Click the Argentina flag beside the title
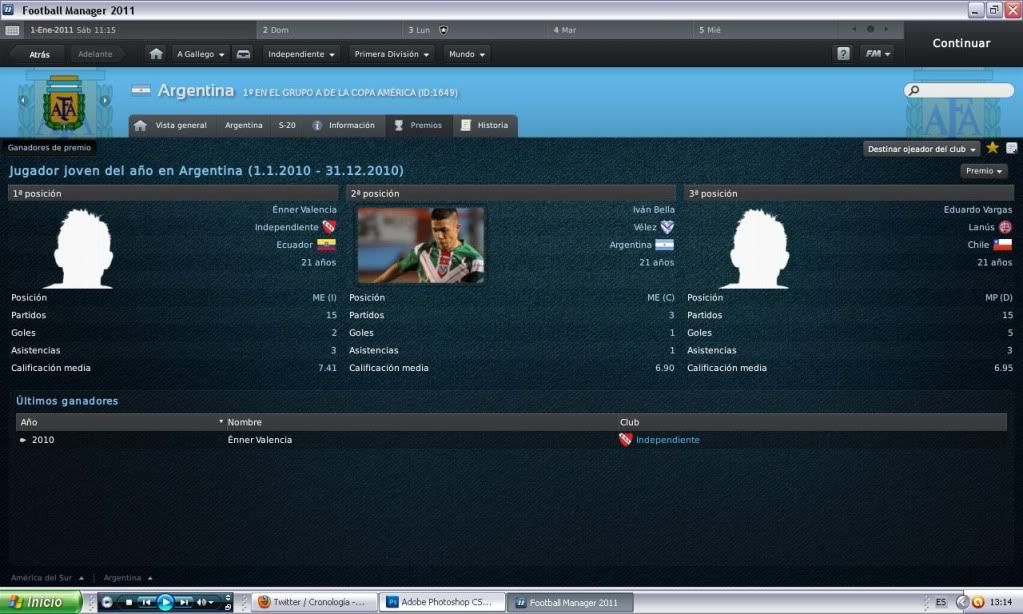This screenshot has height=614, width=1023. pyautogui.click(x=140, y=90)
